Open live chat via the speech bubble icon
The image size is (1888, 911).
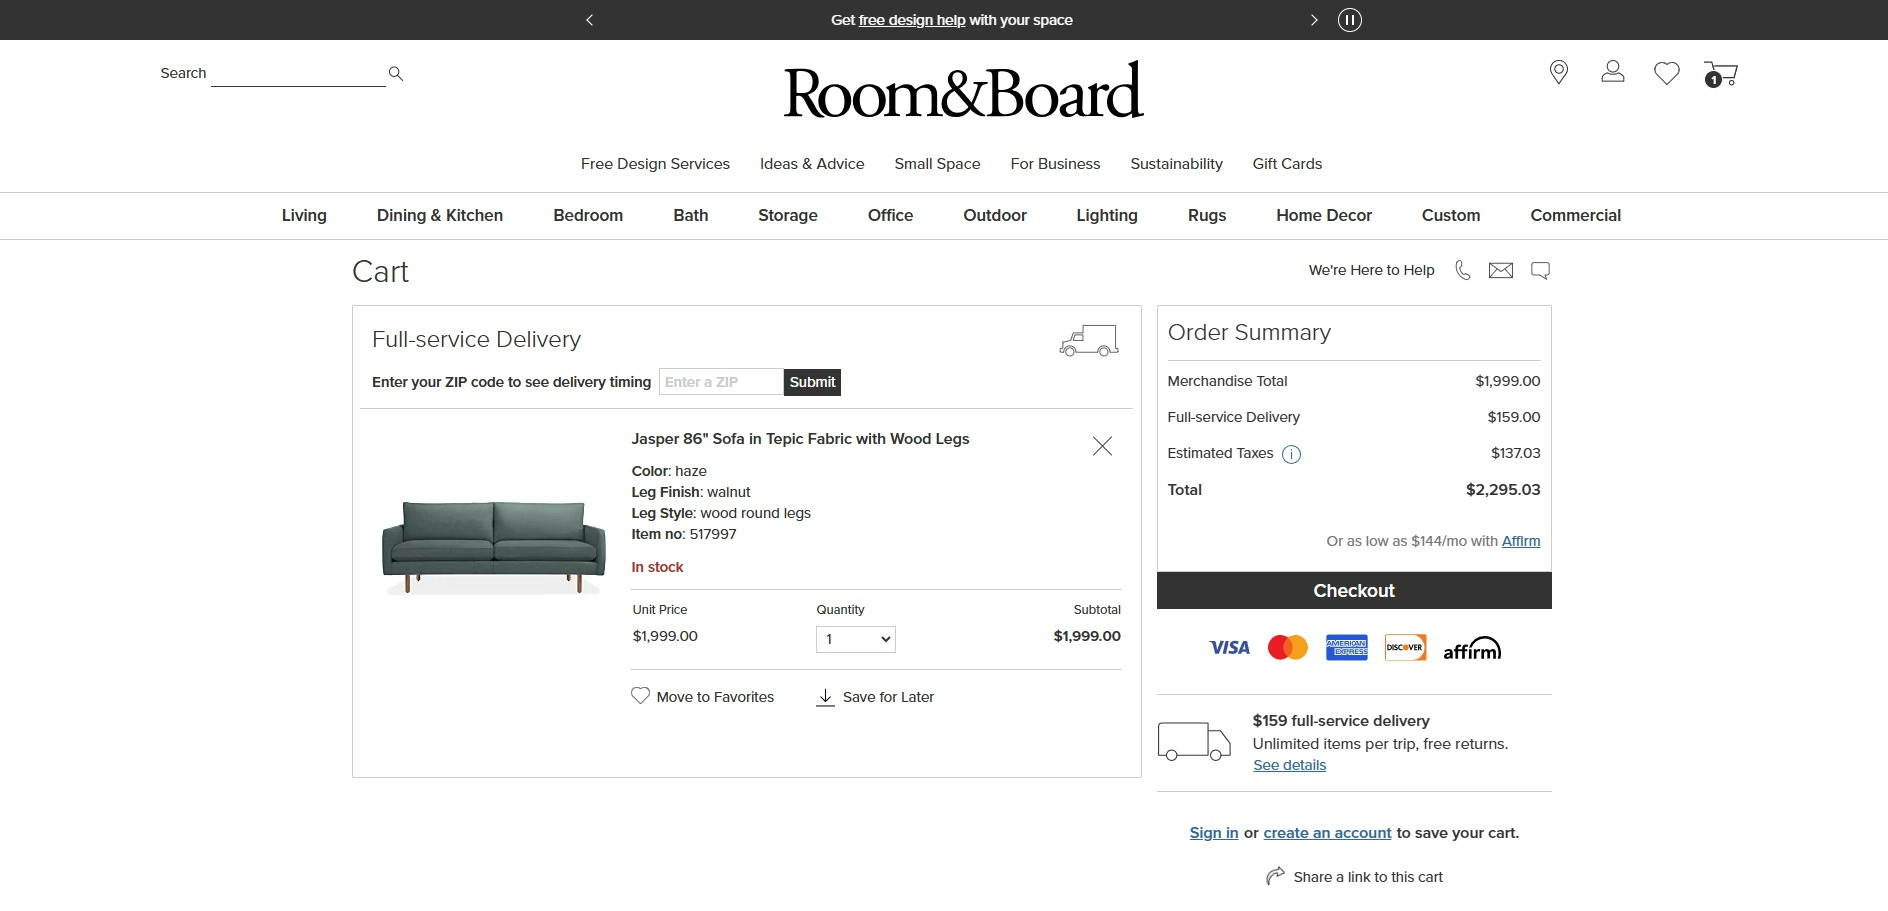coord(1540,269)
